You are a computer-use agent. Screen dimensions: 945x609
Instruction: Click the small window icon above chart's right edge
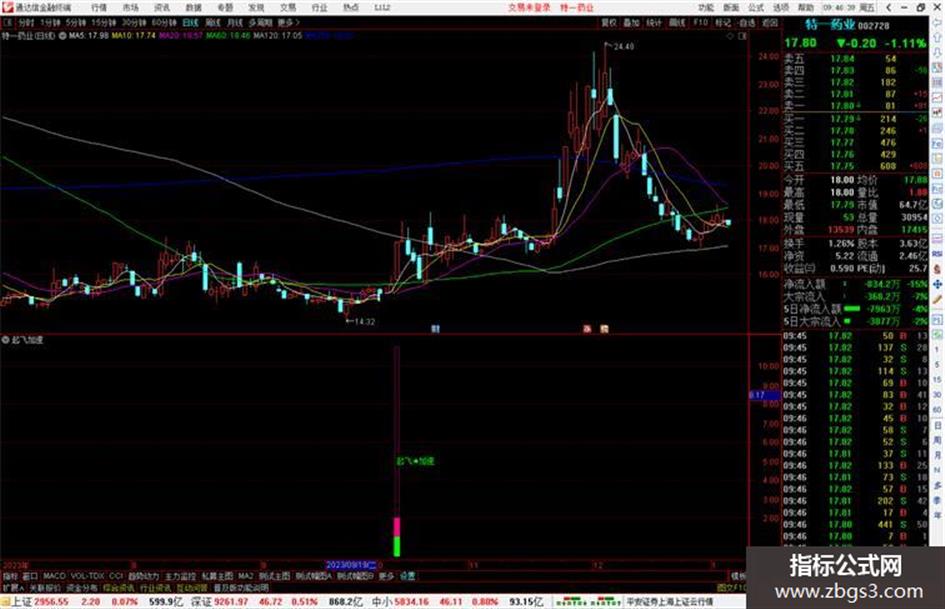(x=742, y=36)
